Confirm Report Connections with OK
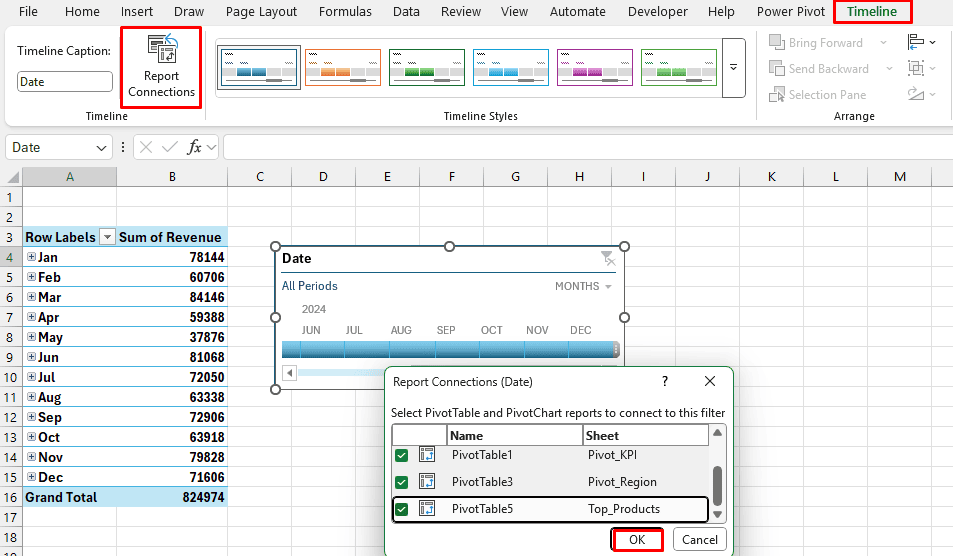Image resolution: width=953 pixels, height=556 pixels. (637, 540)
